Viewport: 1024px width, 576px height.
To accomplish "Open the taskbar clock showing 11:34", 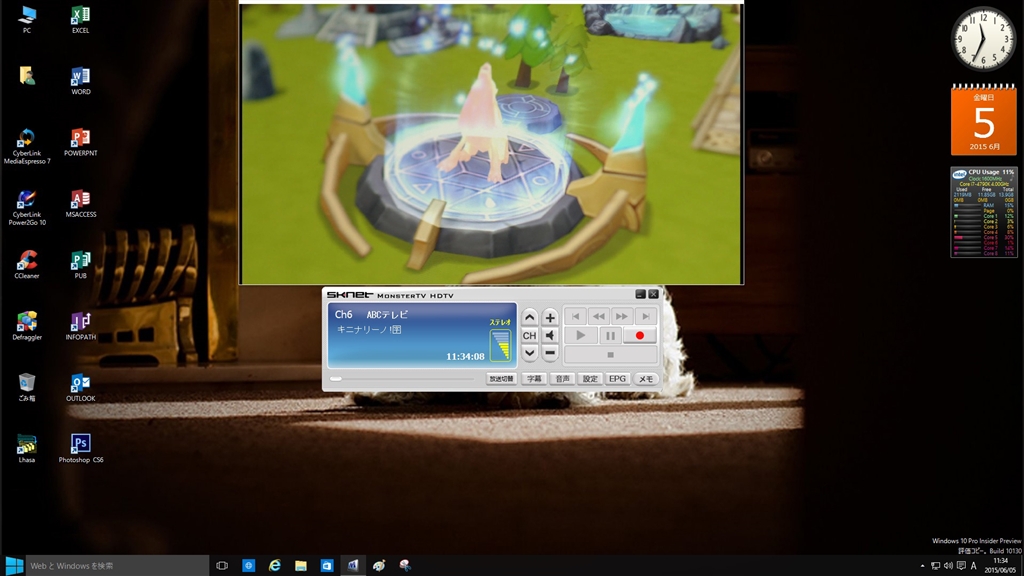I will 1000,566.
